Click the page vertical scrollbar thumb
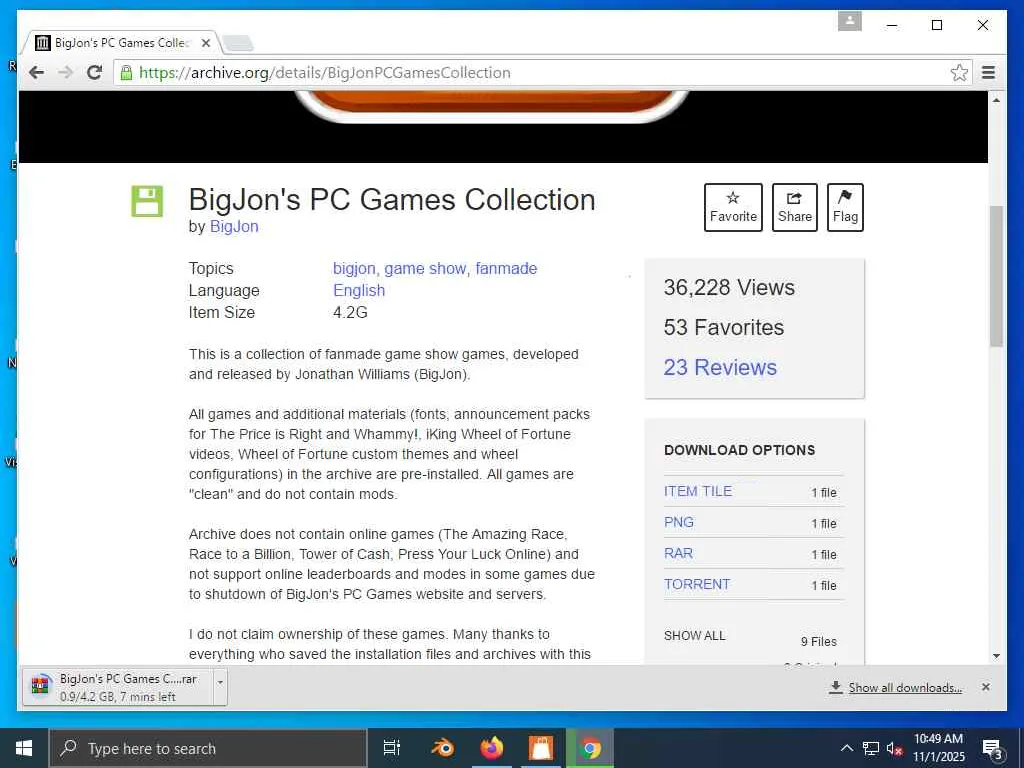This screenshot has height=768, width=1024. [x=995, y=276]
